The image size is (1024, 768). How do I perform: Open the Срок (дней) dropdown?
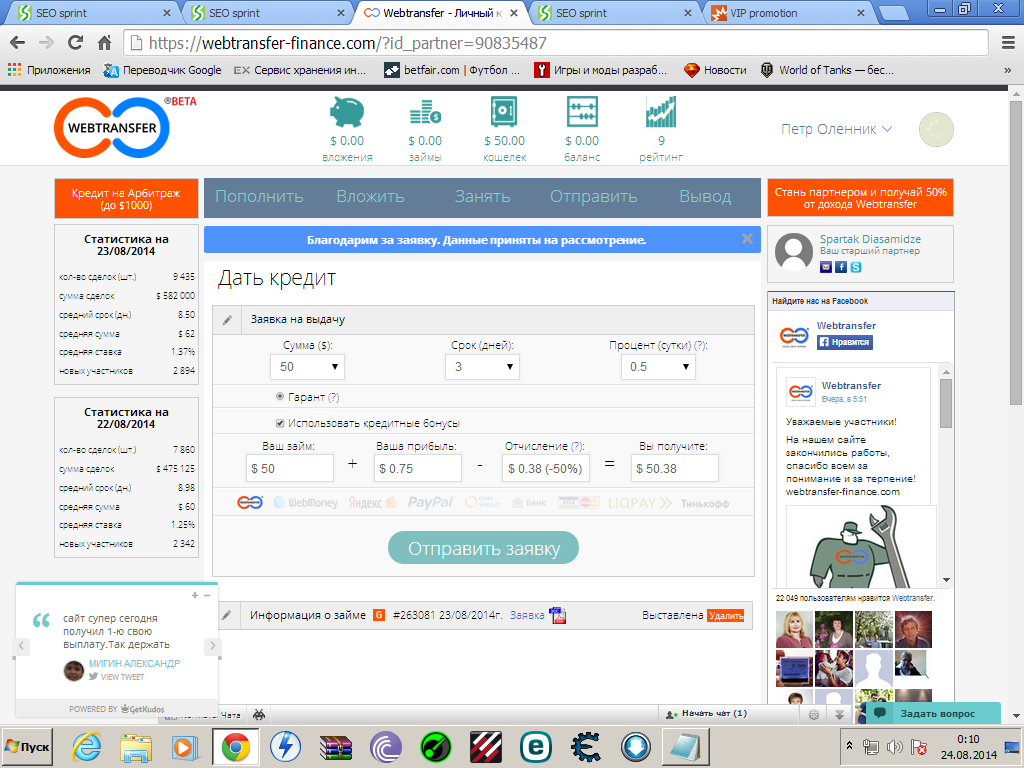click(482, 367)
